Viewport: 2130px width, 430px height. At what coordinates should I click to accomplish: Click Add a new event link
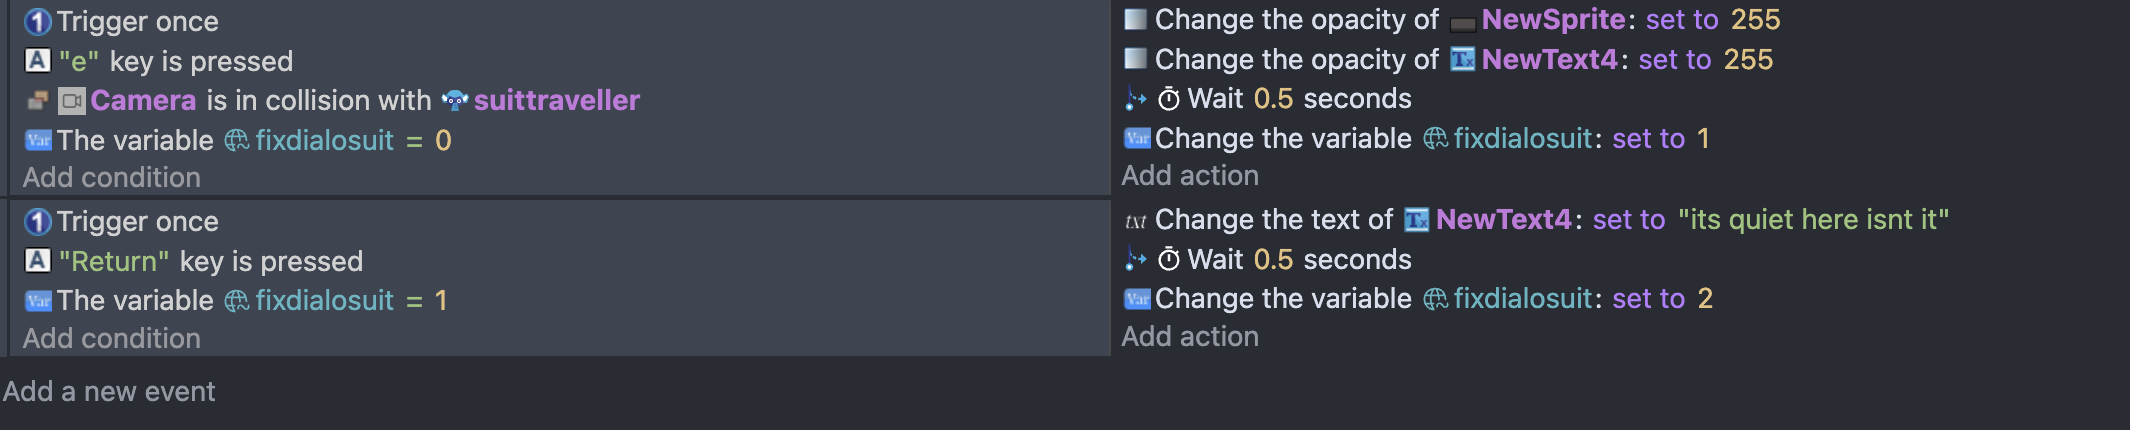click(109, 391)
